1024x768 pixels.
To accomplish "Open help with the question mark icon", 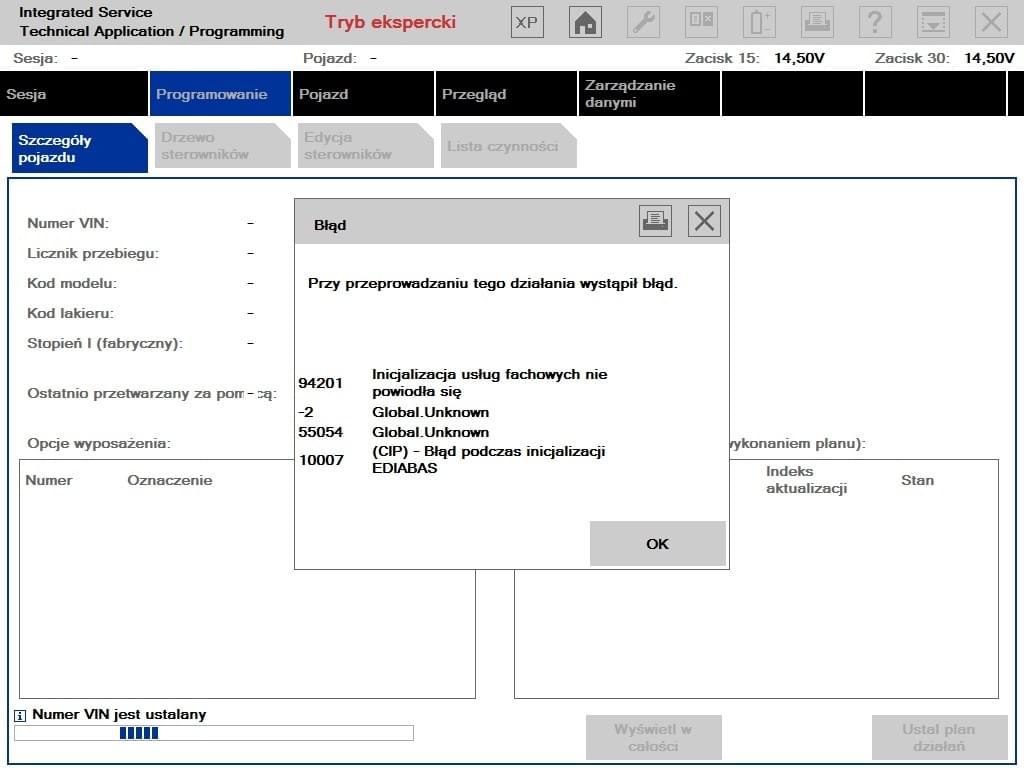I will click(875, 22).
